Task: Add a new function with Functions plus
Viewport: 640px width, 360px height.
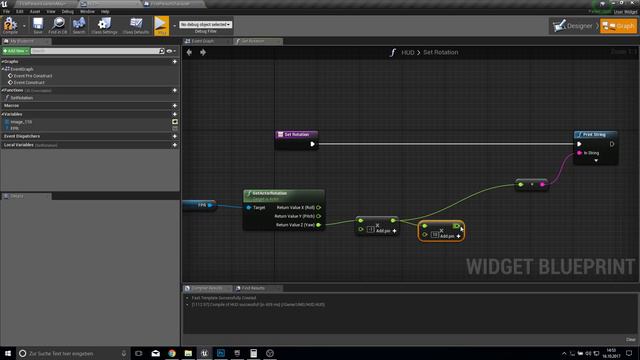Action: pos(175,90)
